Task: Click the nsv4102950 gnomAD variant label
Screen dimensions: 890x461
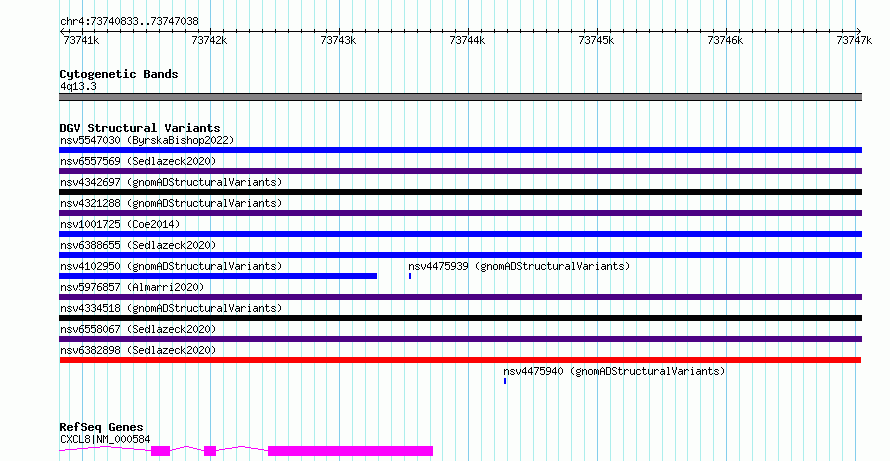Action: click(171, 266)
